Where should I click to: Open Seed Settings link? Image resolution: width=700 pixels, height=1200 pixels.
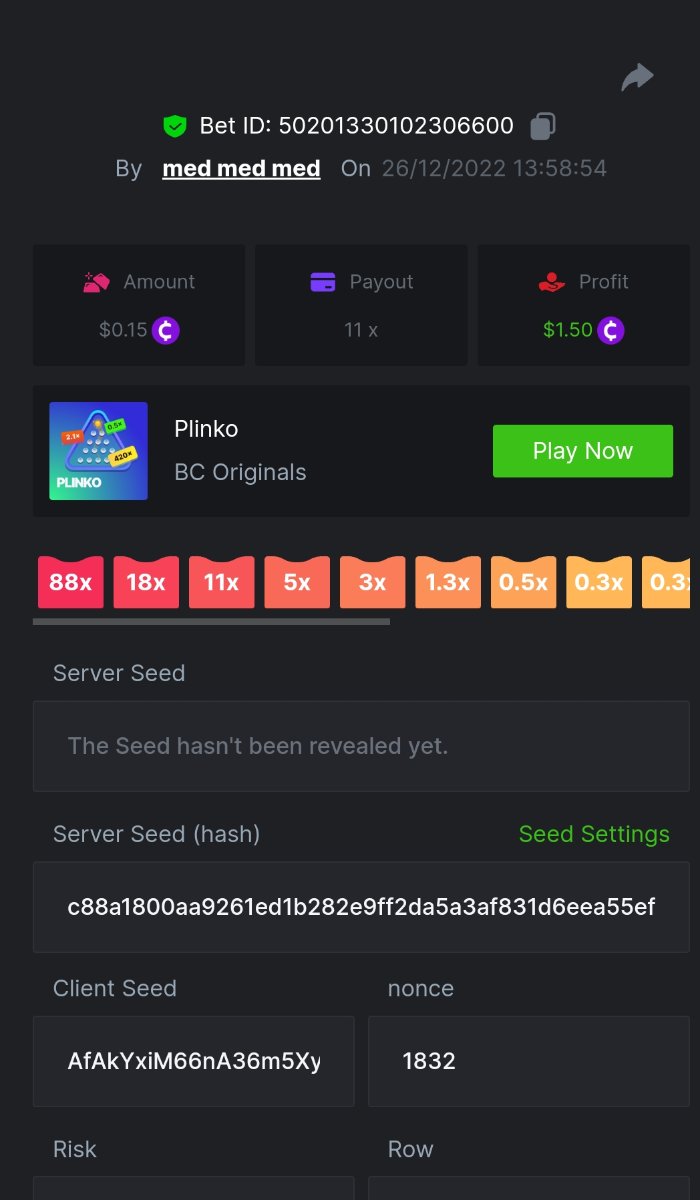pos(594,834)
